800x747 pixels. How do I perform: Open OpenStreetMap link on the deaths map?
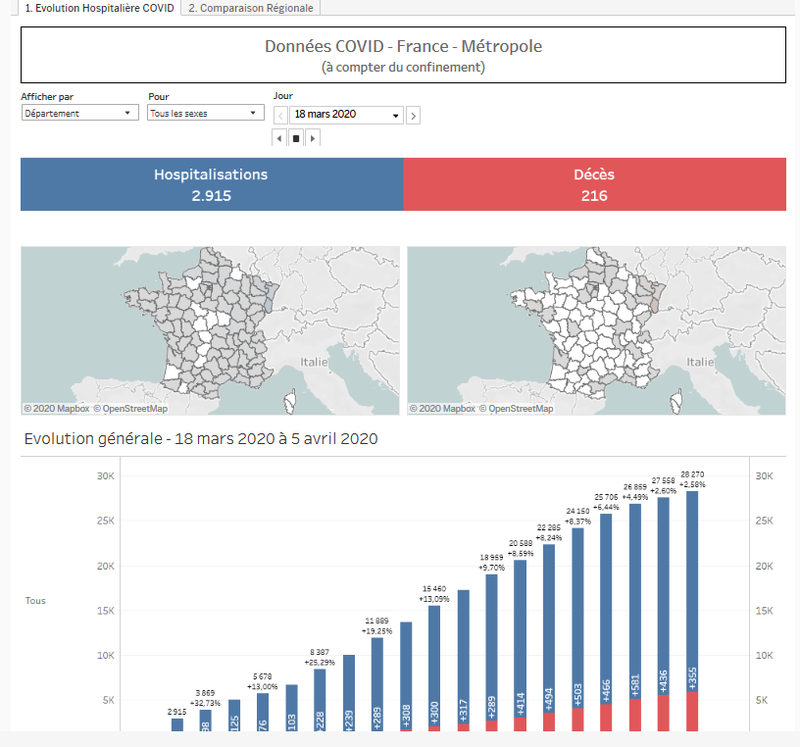[x=519, y=409]
